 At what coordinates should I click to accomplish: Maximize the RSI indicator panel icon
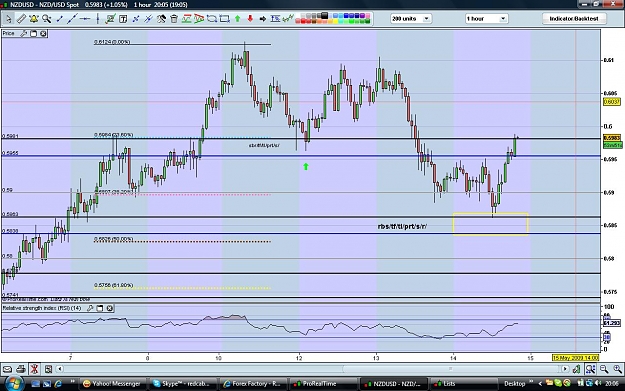click(x=100, y=308)
